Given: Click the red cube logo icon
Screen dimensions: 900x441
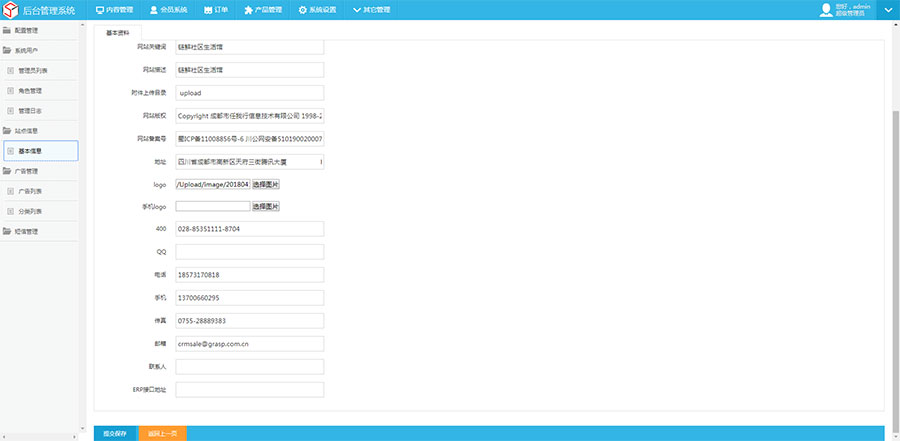Looking at the screenshot, I should (10, 10).
